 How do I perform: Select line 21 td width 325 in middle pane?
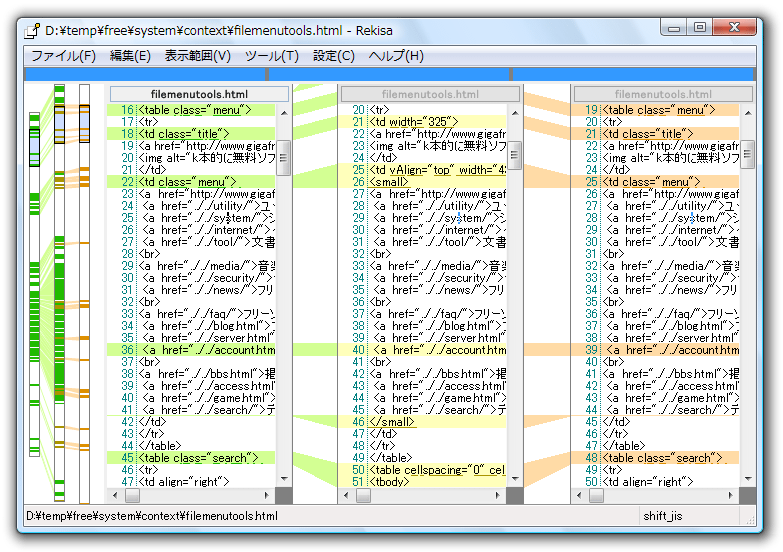click(x=422, y=122)
